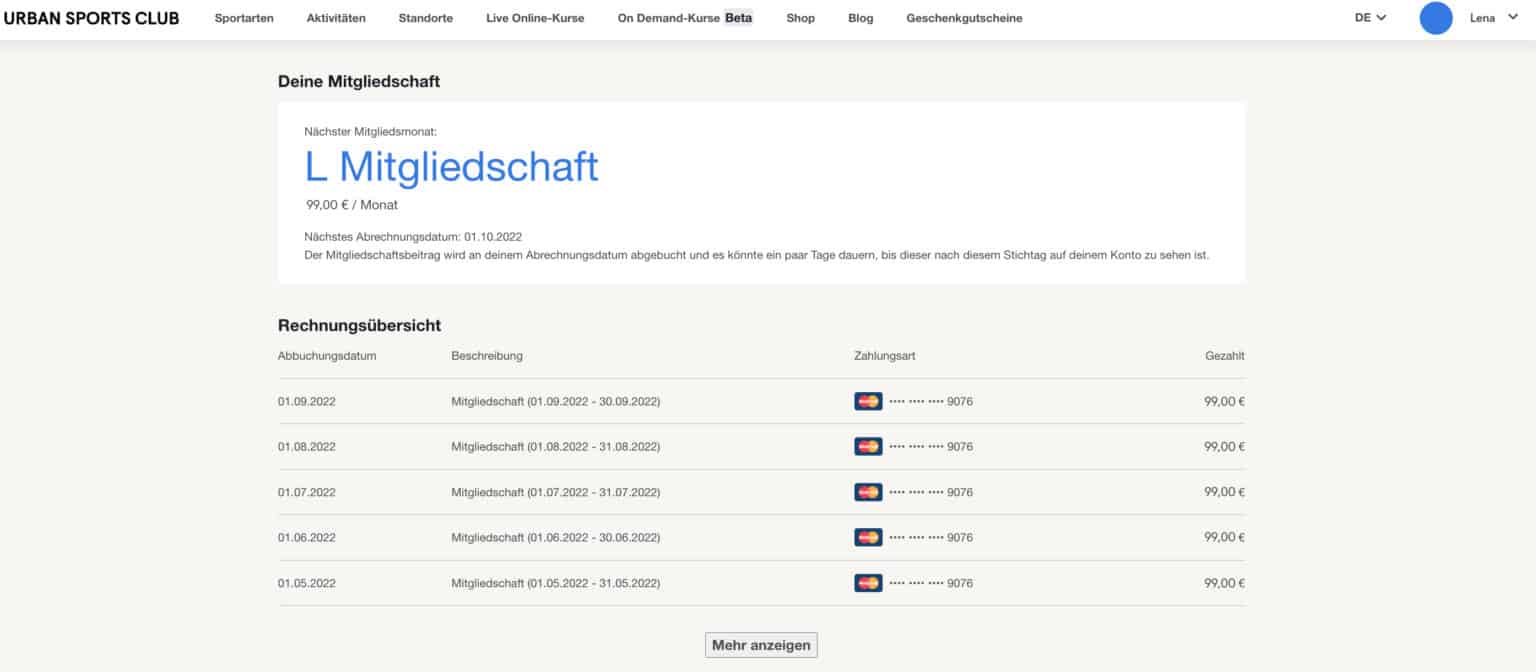
Task: Open Live Online-Kurse page
Action: pos(535,18)
